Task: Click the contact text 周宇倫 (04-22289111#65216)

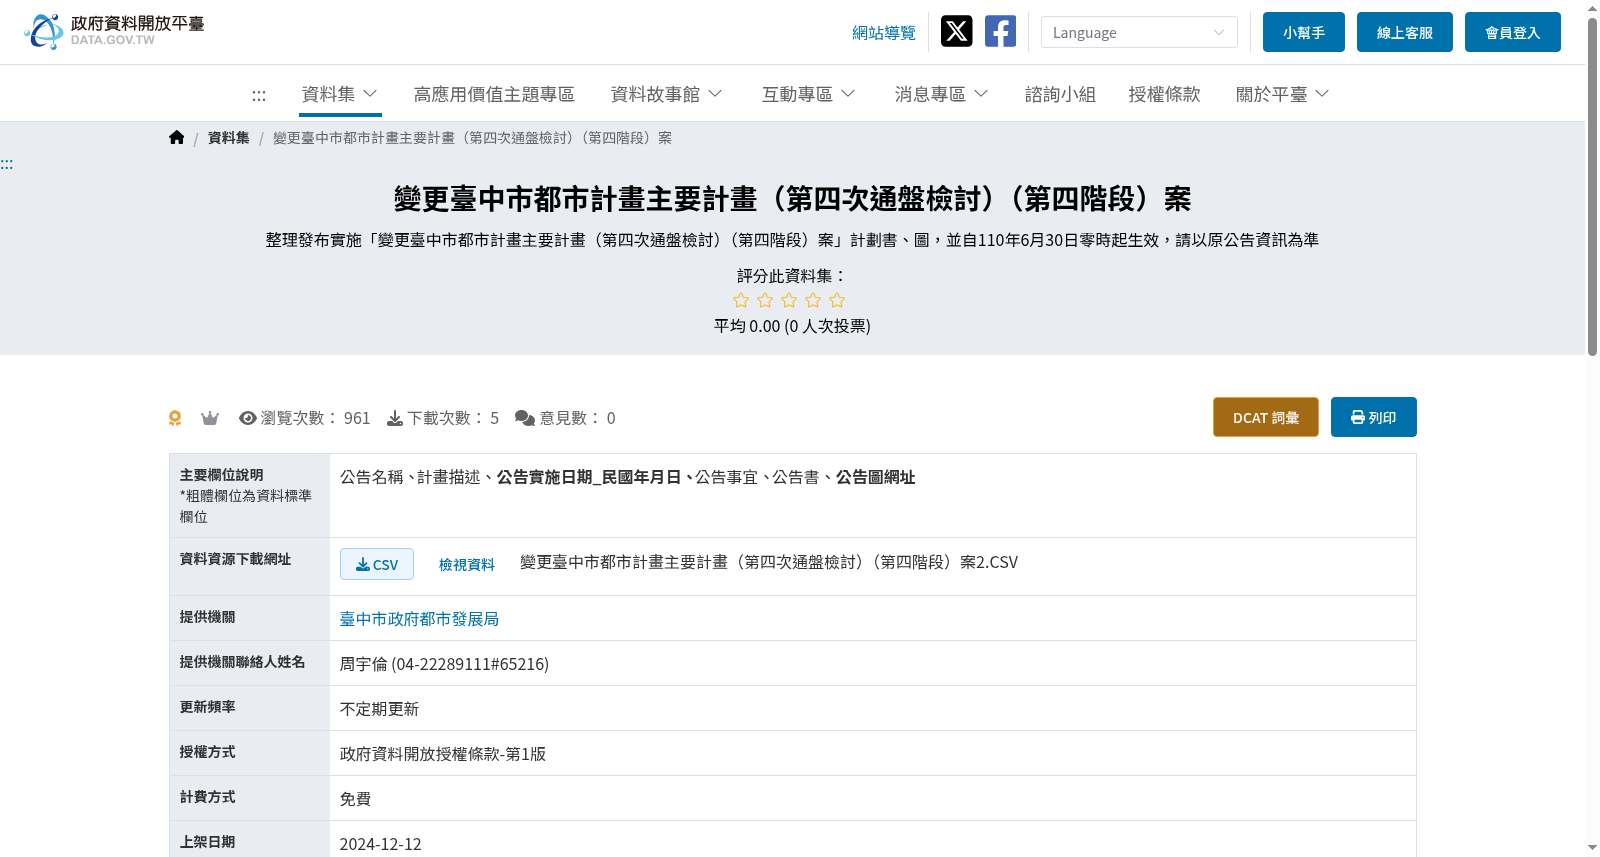Action: pos(444,664)
